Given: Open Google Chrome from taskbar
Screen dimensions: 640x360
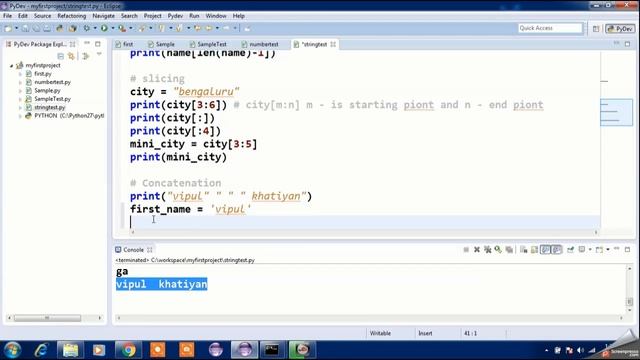Looking at the screenshot, I should pyautogui.click(x=128, y=350).
